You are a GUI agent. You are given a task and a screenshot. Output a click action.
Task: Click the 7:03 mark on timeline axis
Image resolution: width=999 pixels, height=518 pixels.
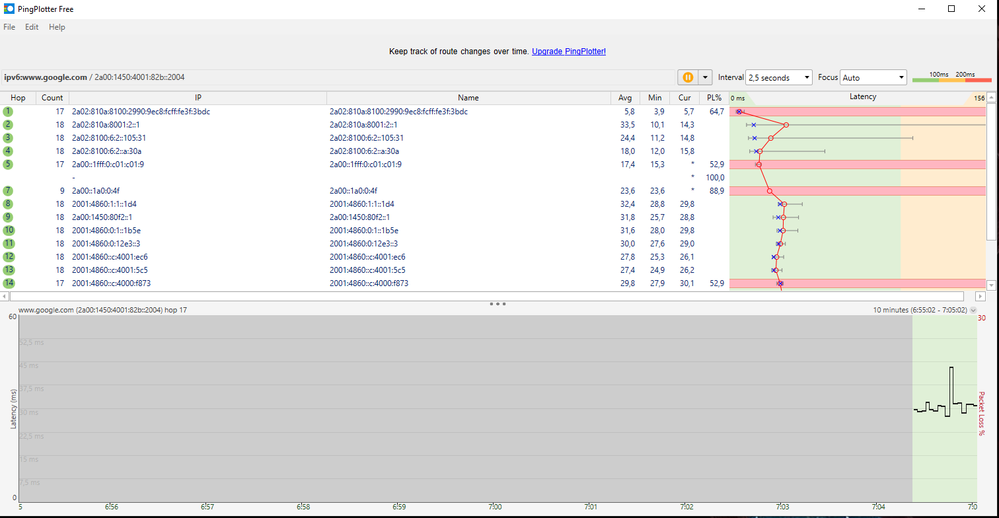[x=782, y=507]
